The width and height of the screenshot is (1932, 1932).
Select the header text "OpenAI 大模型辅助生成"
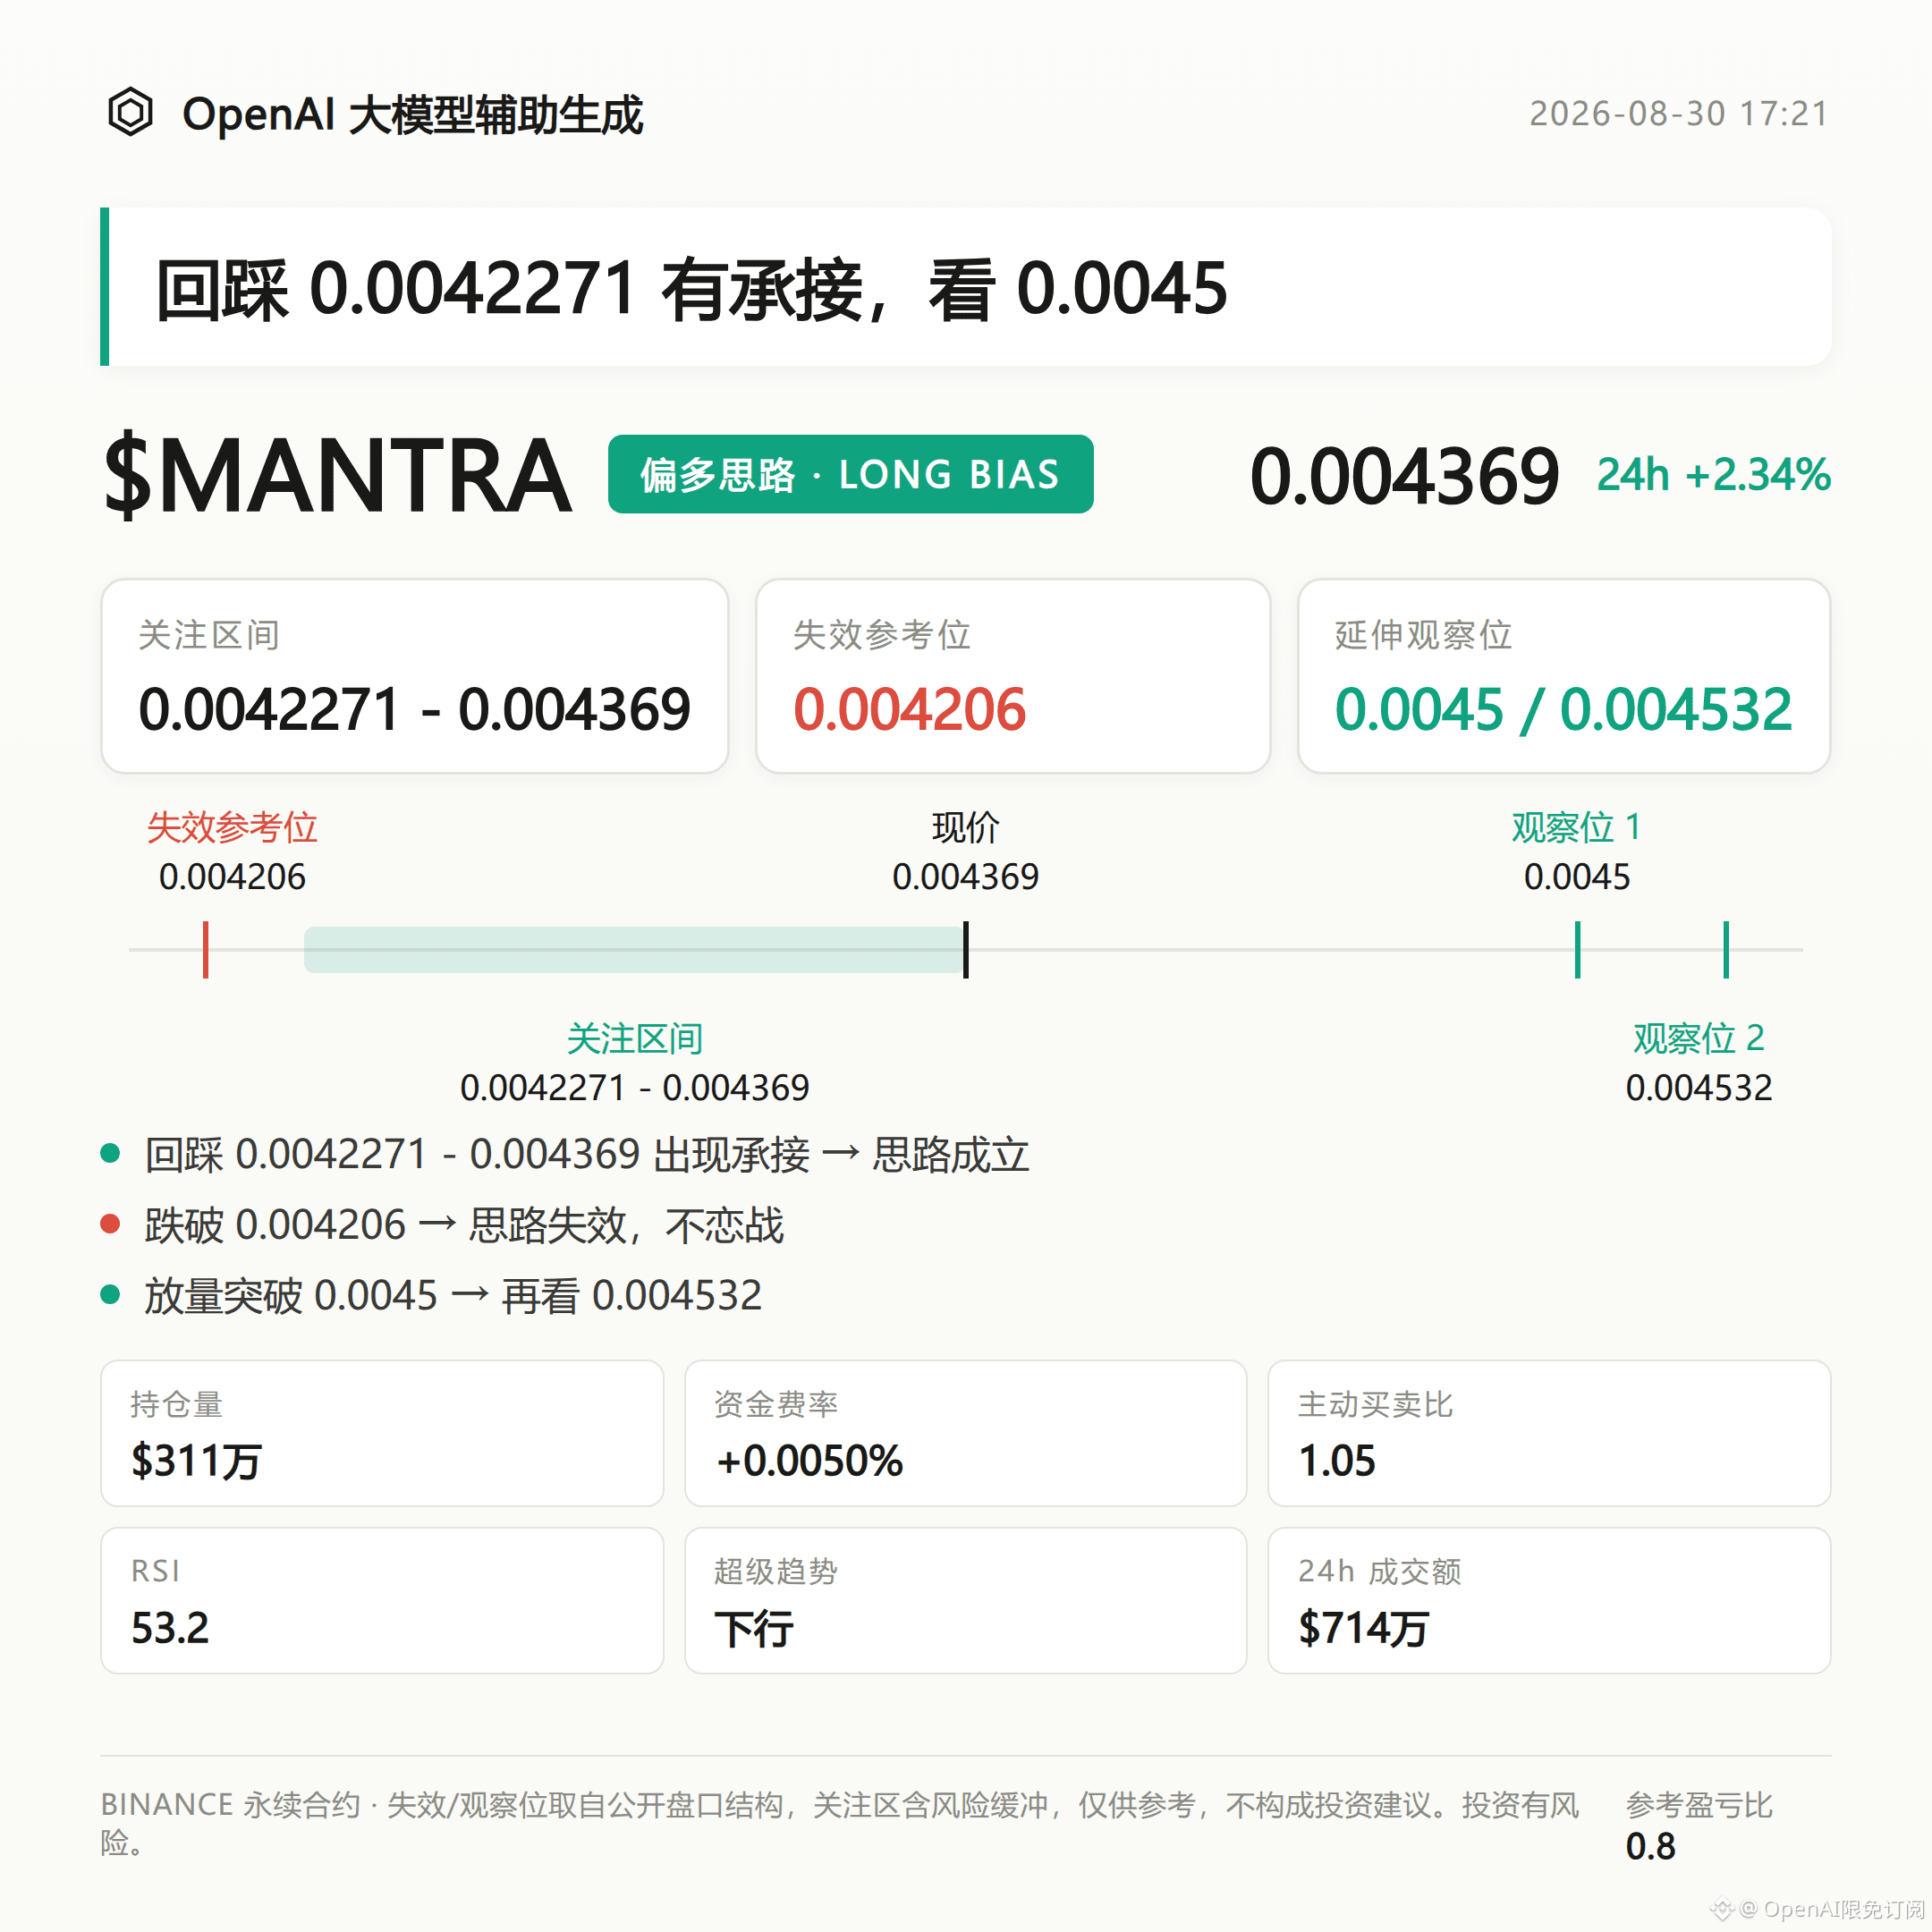coord(412,114)
